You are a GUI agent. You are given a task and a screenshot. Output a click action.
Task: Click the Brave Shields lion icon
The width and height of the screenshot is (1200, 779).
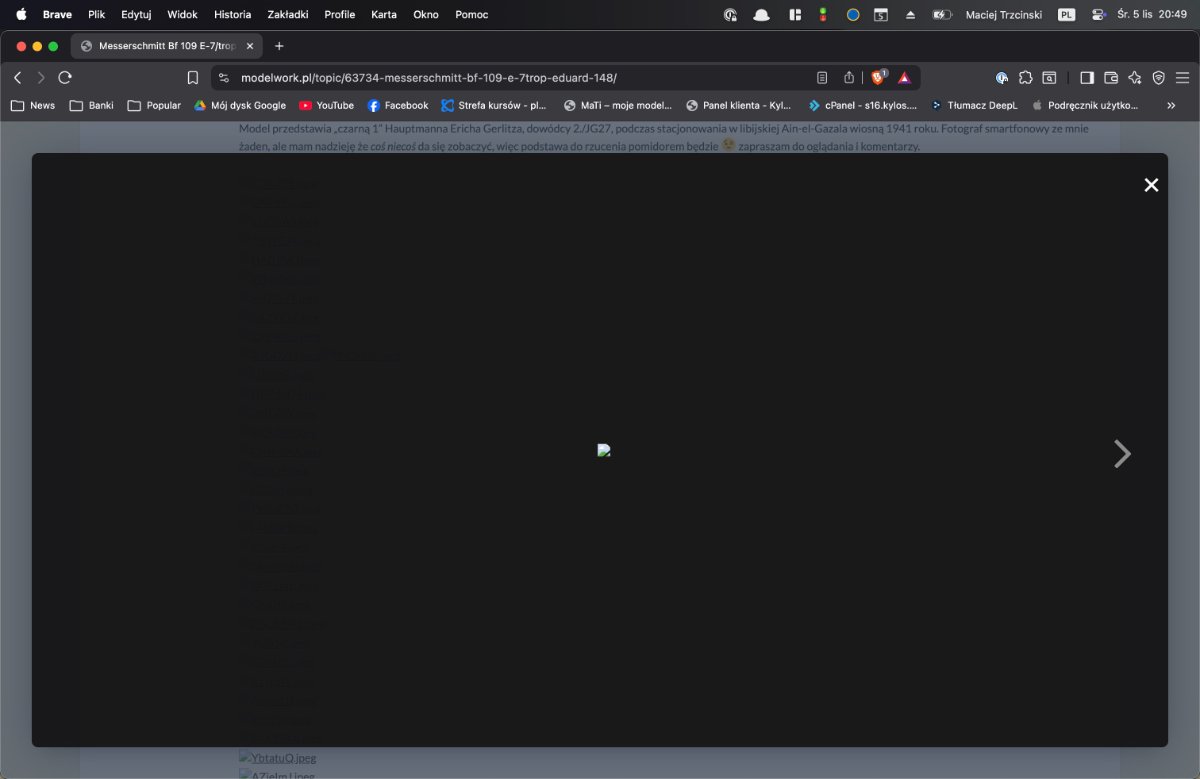878,77
